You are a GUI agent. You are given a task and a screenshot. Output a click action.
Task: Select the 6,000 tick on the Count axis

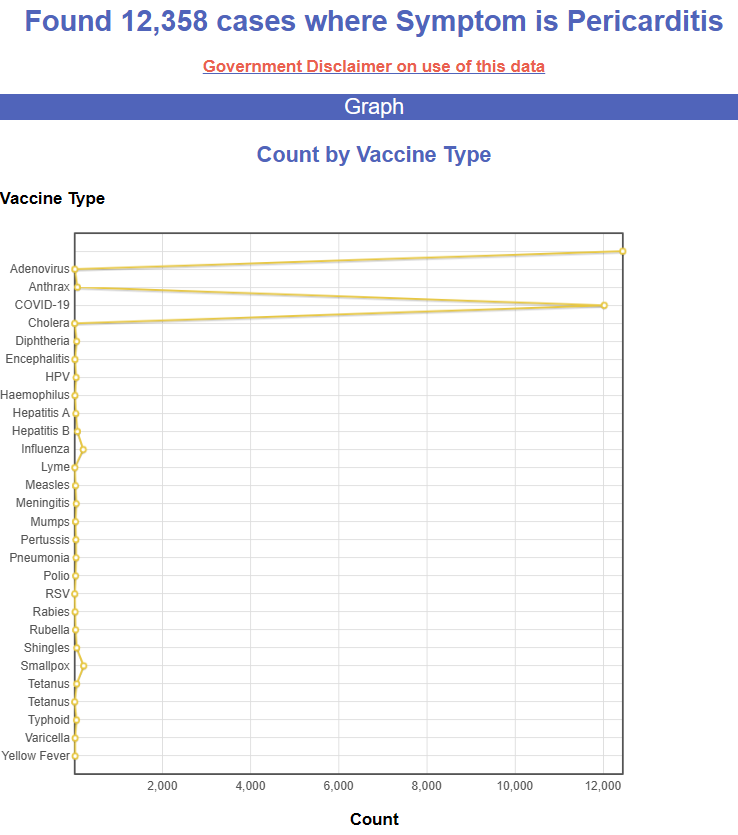click(339, 786)
